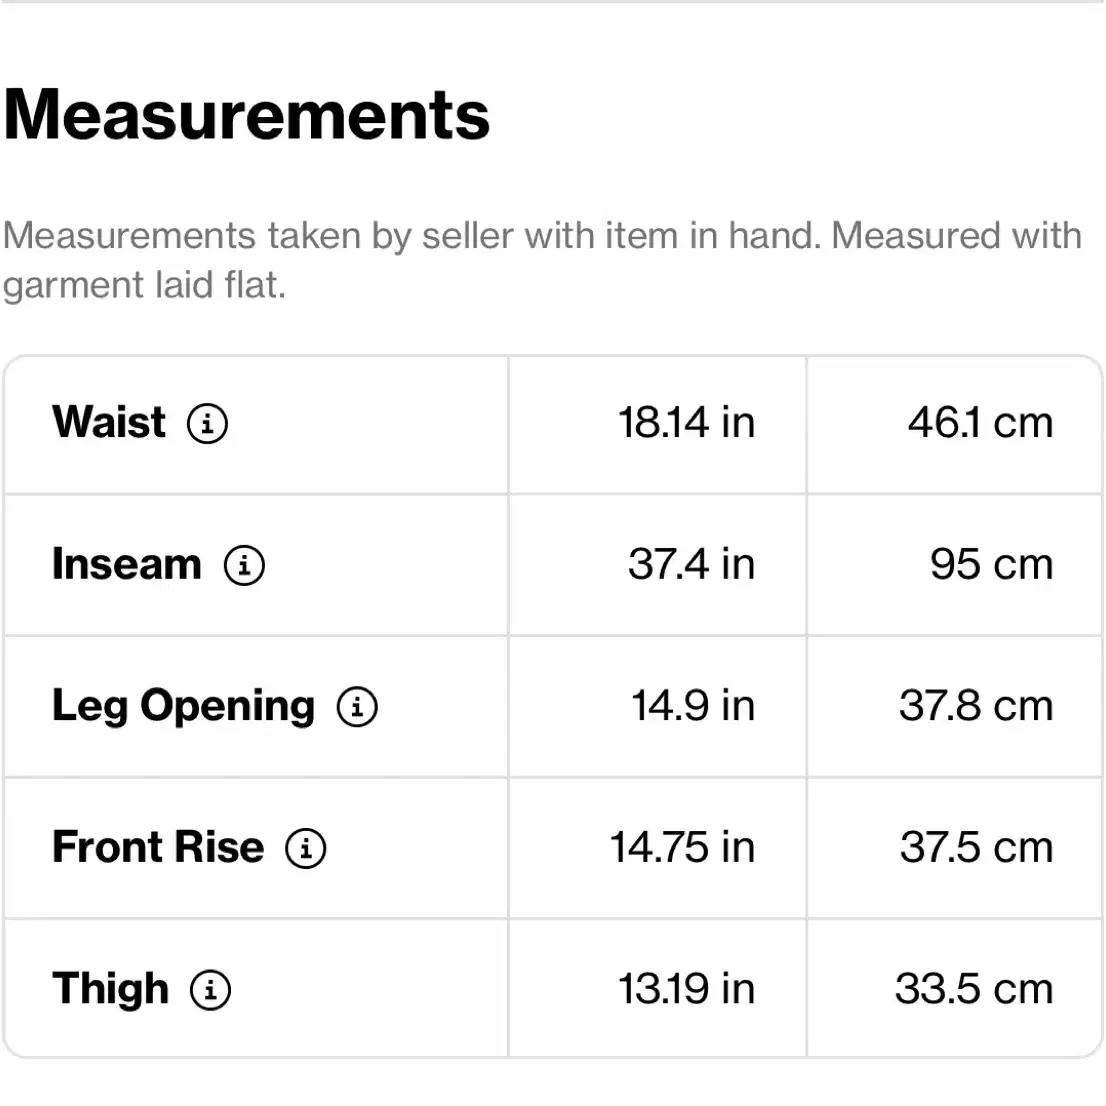Open the Inseam info icon

click(244, 566)
